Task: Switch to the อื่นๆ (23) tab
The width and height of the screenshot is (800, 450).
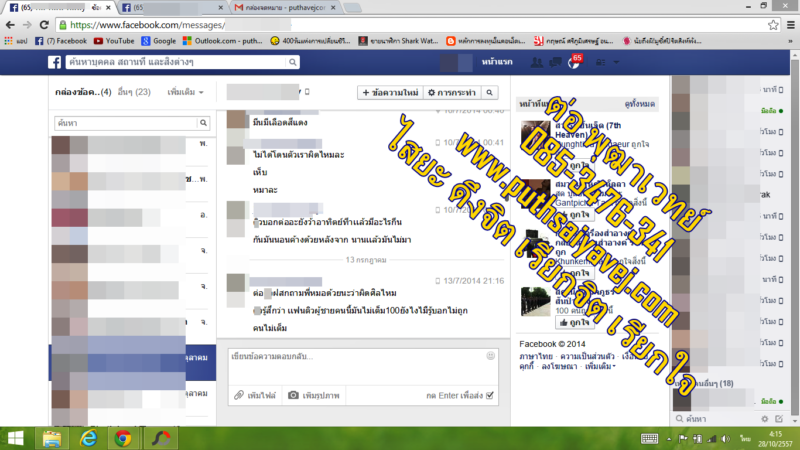Action: point(134,92)
